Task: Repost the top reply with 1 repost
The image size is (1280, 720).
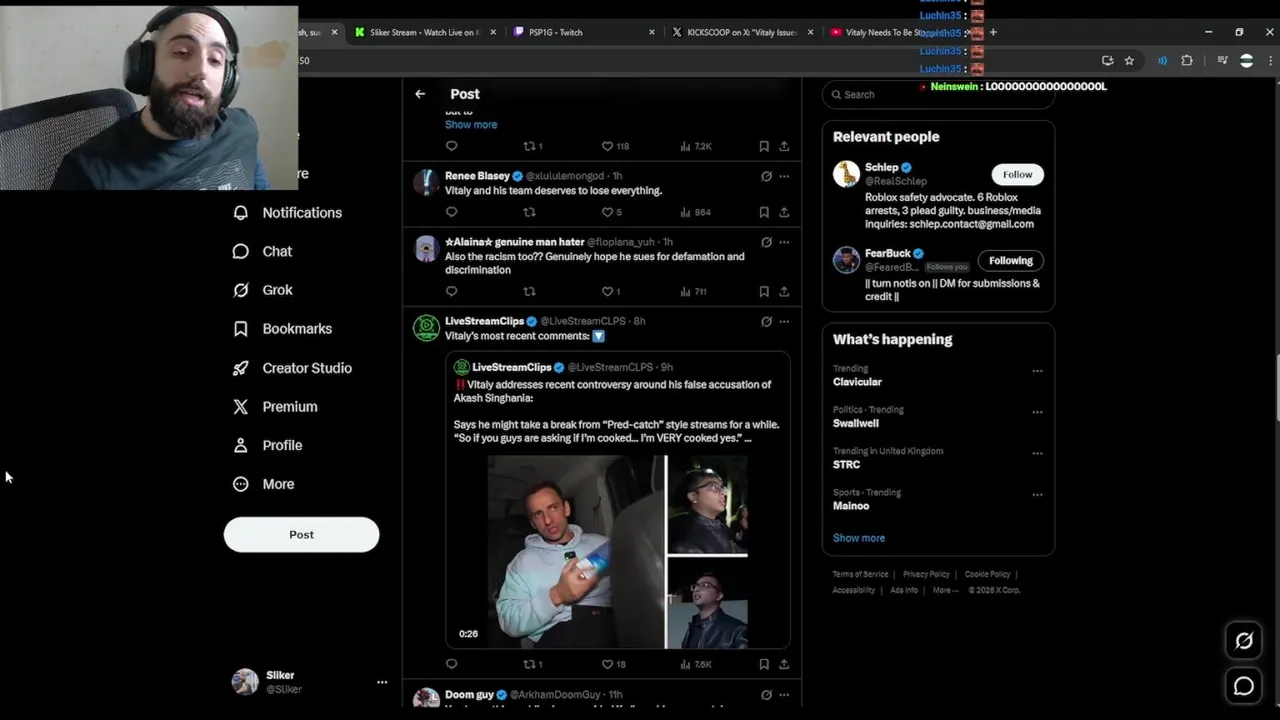Action: tap(533, 146)
